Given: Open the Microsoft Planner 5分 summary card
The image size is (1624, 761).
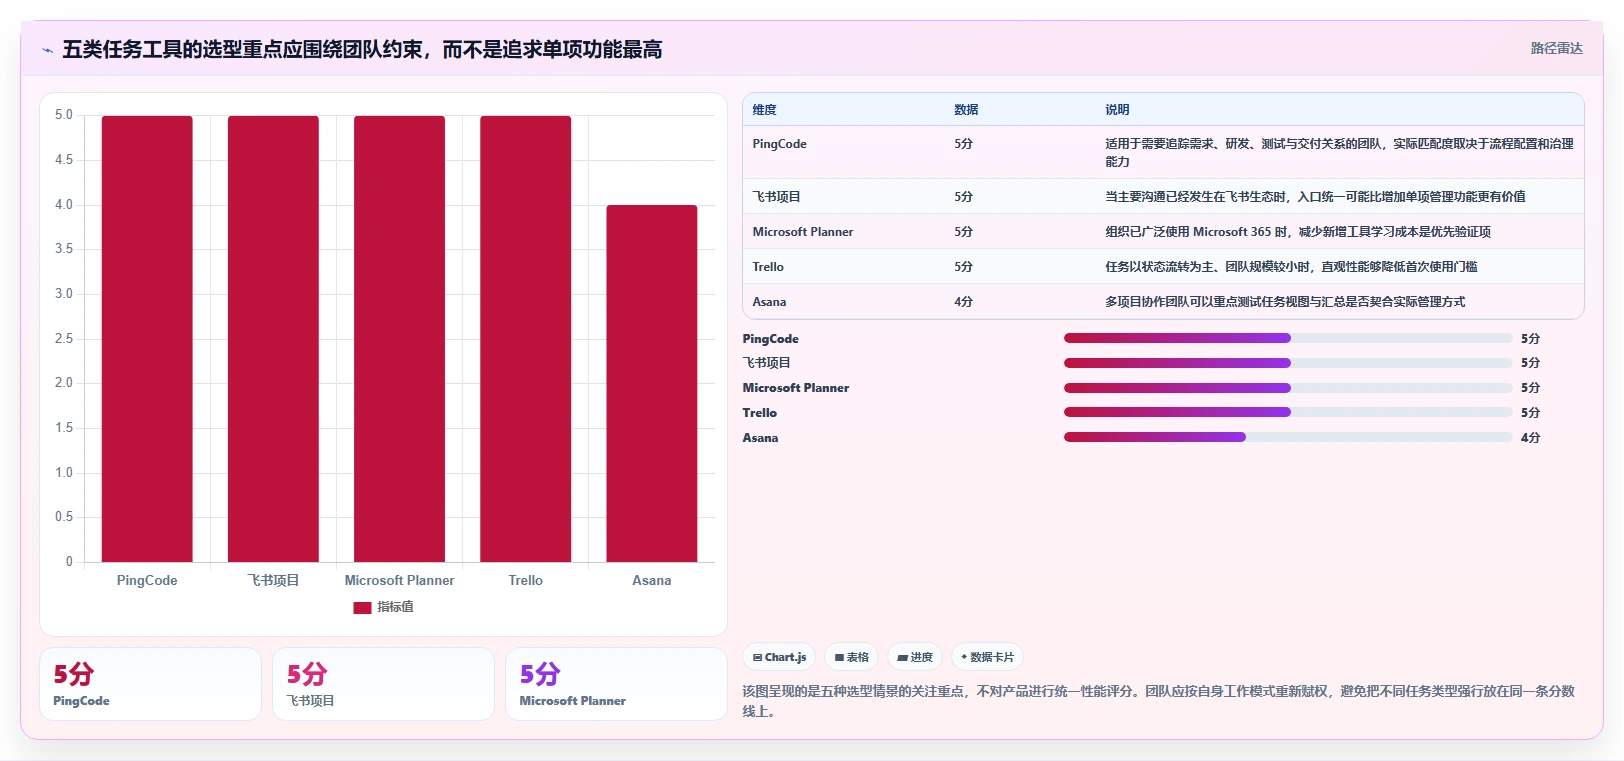Looking at the screenshot, I should point(616,684).
